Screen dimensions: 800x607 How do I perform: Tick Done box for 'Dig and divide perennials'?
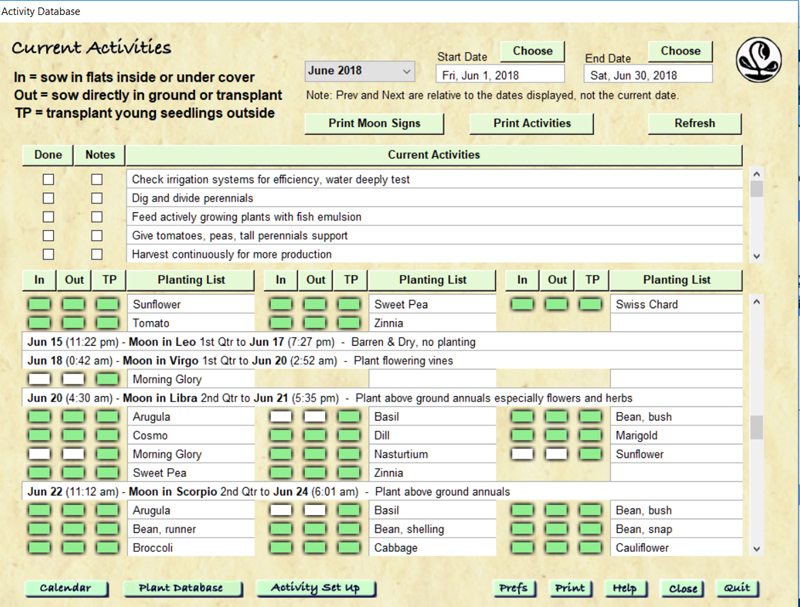[48, 198]
